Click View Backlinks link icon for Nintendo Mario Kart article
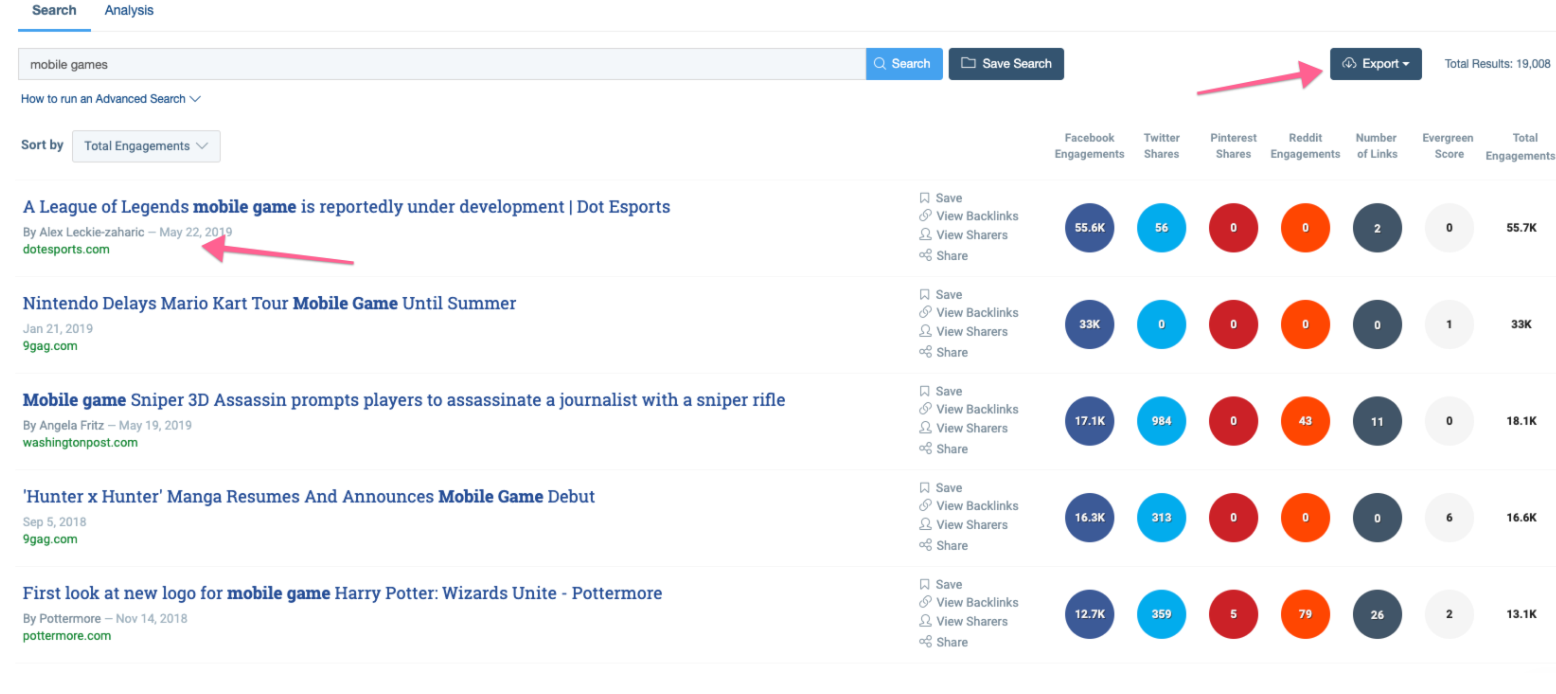 (x=925, y=313)
